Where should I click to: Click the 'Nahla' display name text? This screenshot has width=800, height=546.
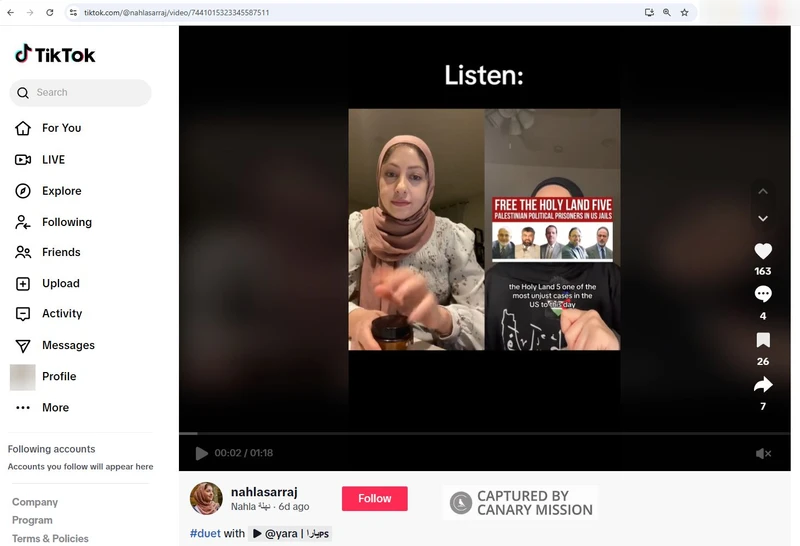pos(243,507)
